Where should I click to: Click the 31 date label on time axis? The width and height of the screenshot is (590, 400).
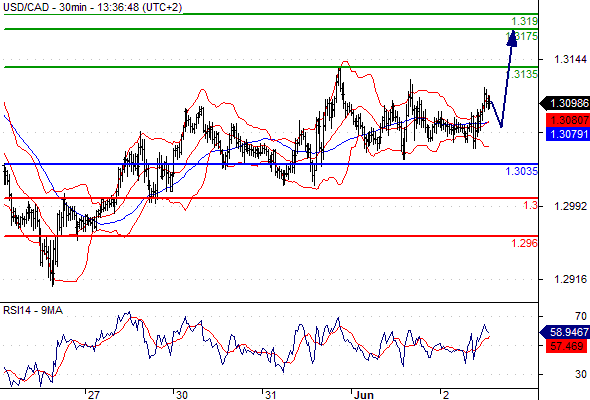[x=270, y=395]
